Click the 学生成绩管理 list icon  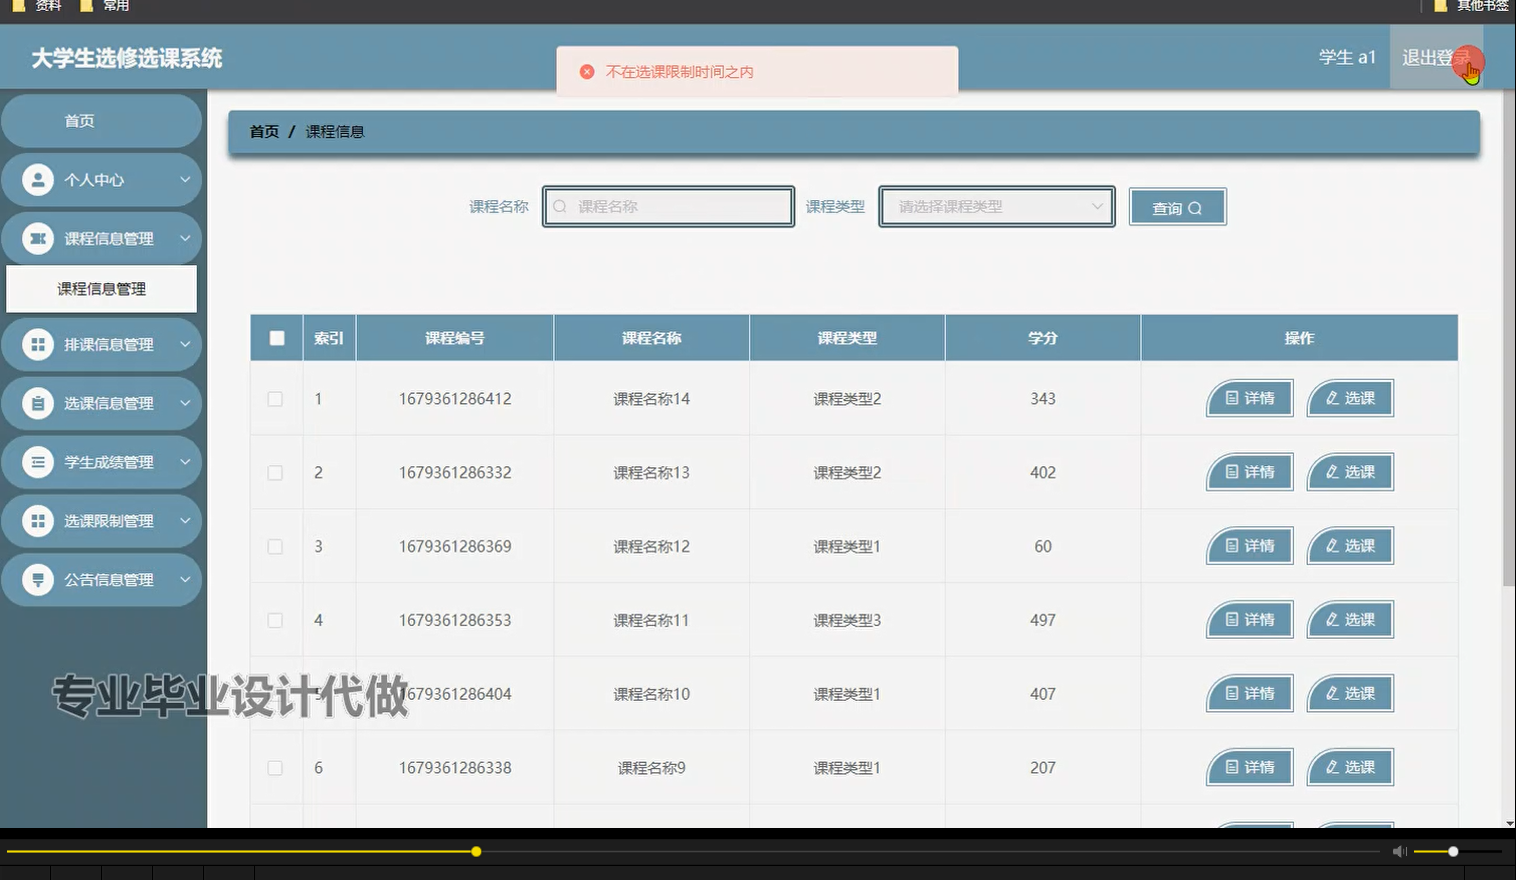(38, 462)
